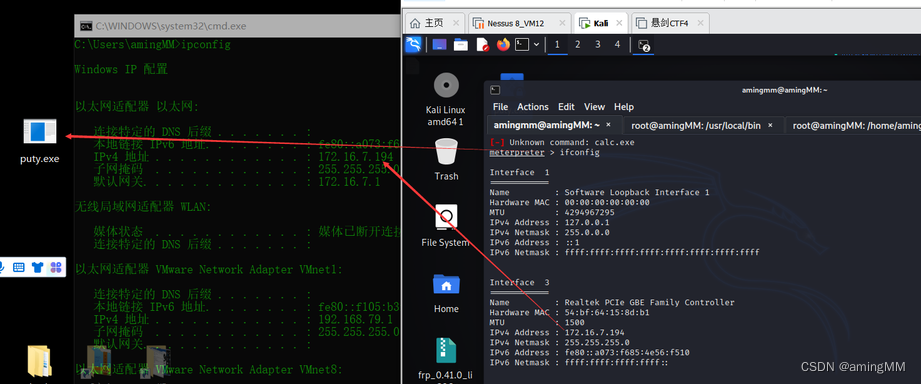
Task: Click IPv4 Address 172.16.7.194 in meterpreter output
Action: pyautogui.click(x=557, y=333)
